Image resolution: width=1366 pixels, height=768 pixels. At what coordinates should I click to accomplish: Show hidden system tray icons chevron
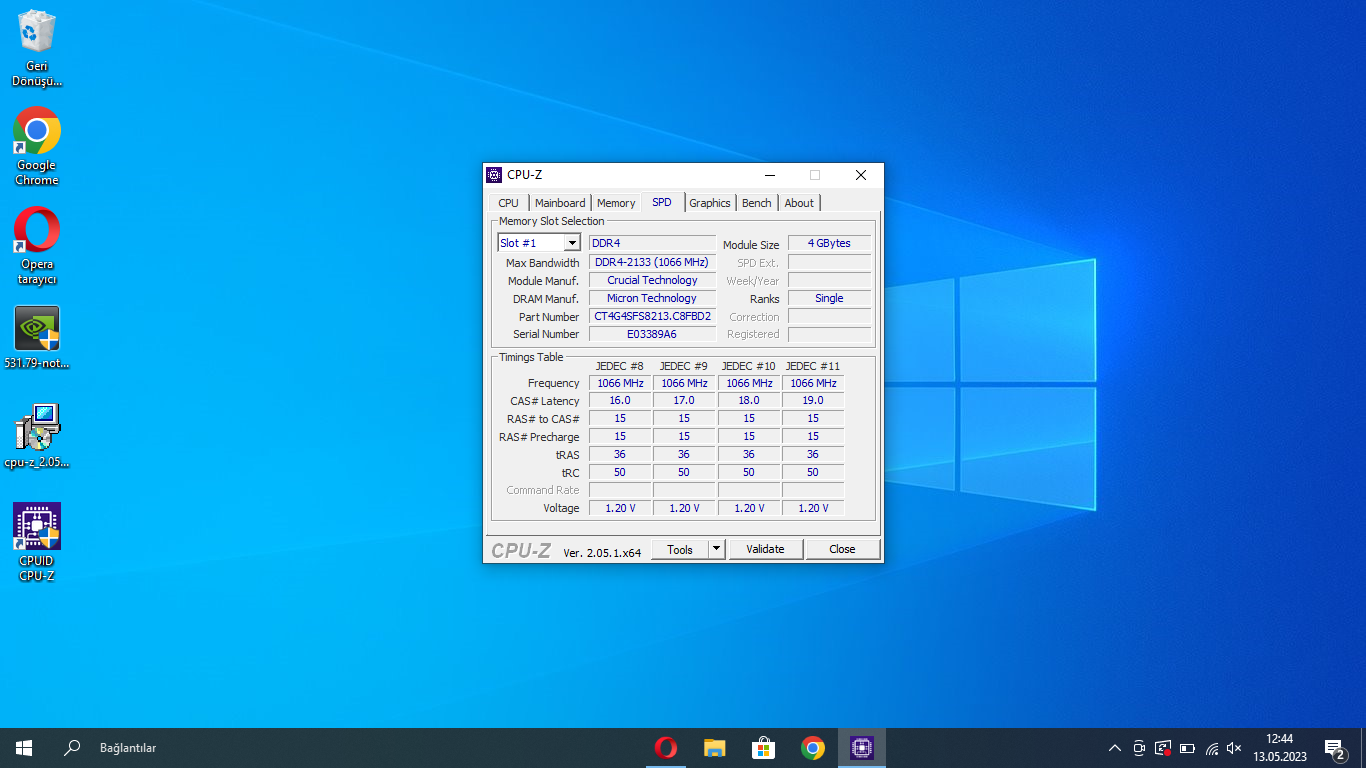[1114, 748]
